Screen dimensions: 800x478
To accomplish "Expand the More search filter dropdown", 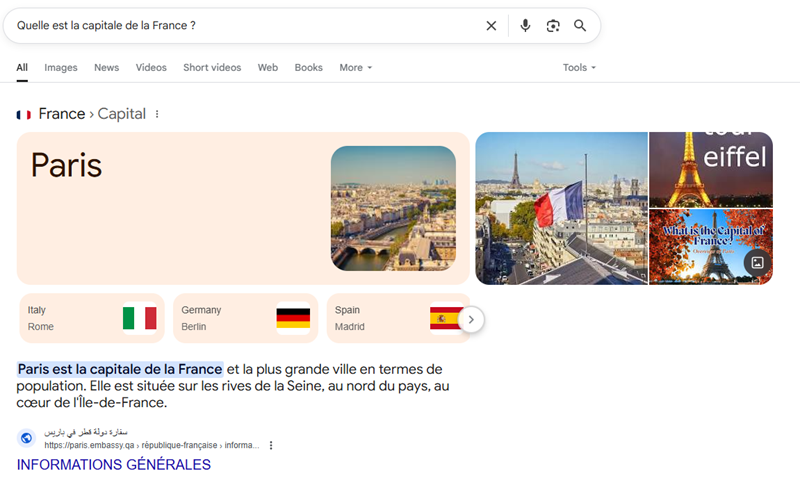I will pos(356,67).
